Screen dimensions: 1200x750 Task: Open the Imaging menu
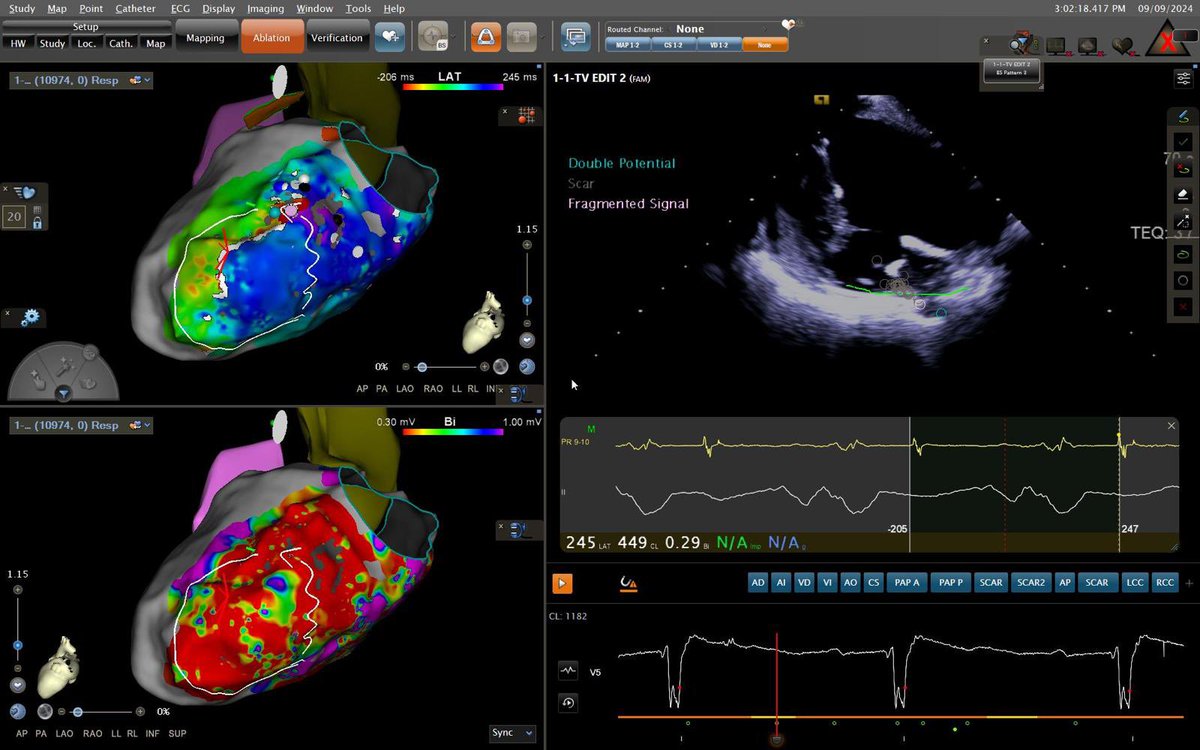tap(265, 8)
